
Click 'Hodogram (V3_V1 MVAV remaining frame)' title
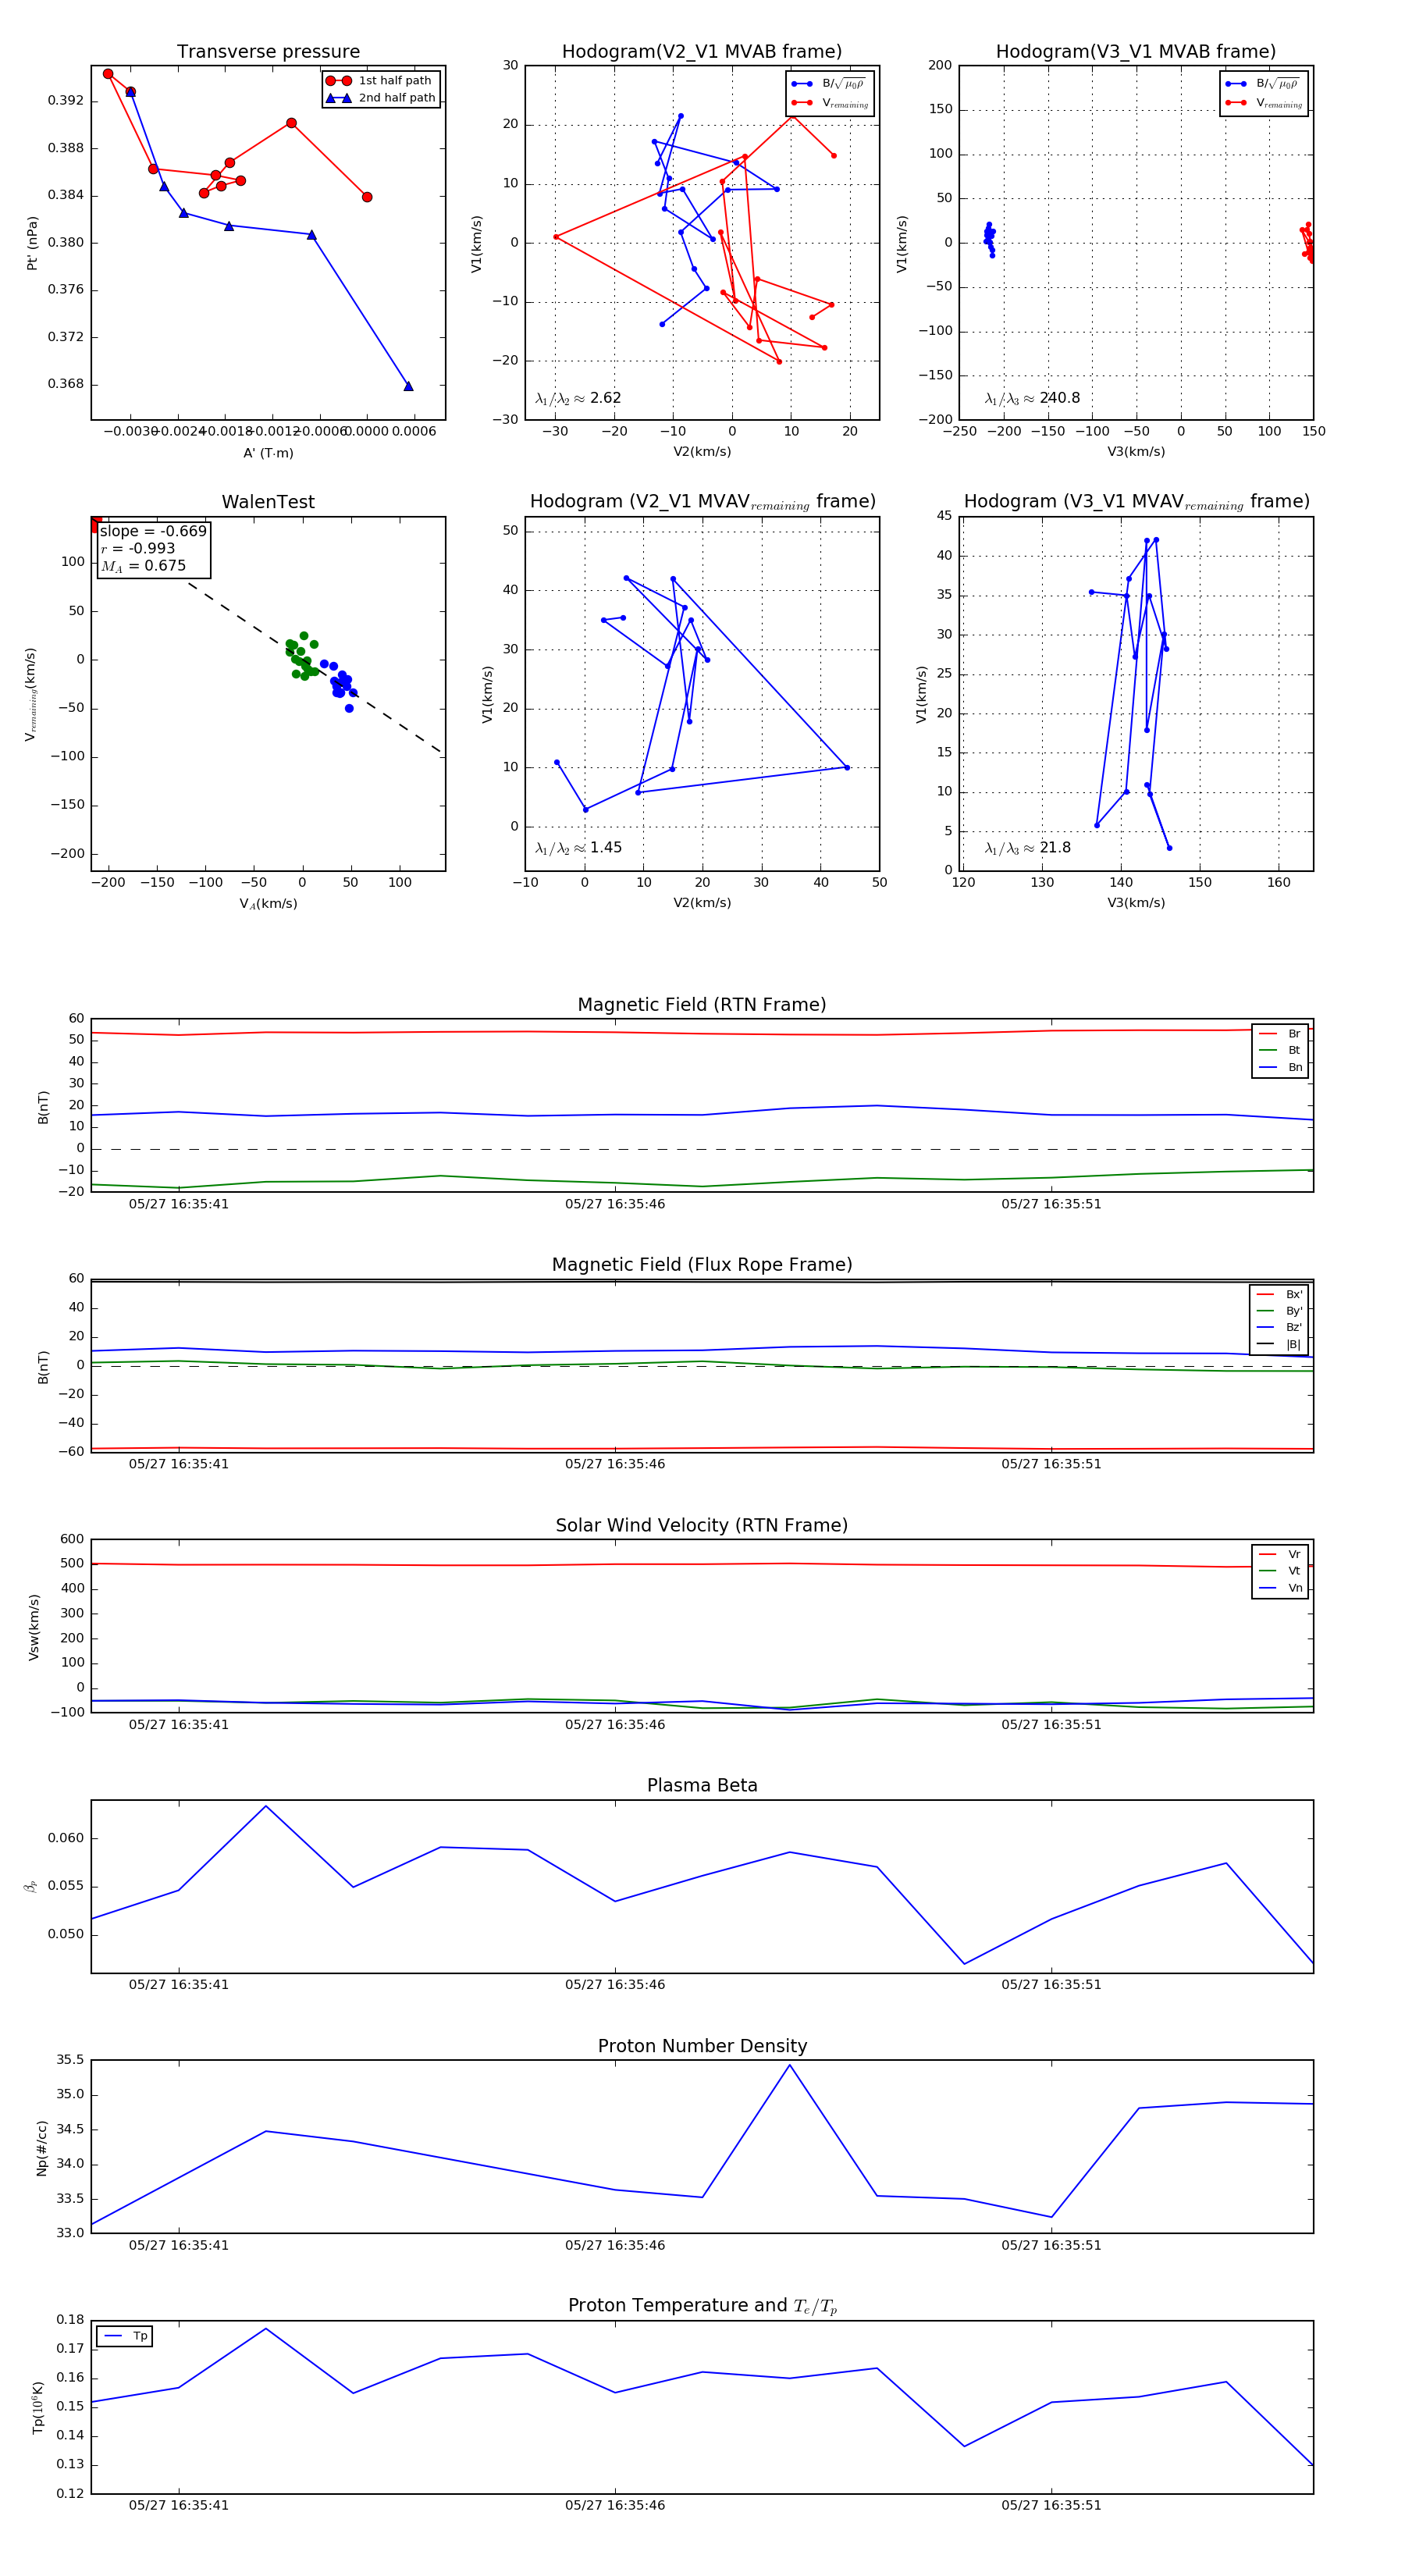(1136, 502)
